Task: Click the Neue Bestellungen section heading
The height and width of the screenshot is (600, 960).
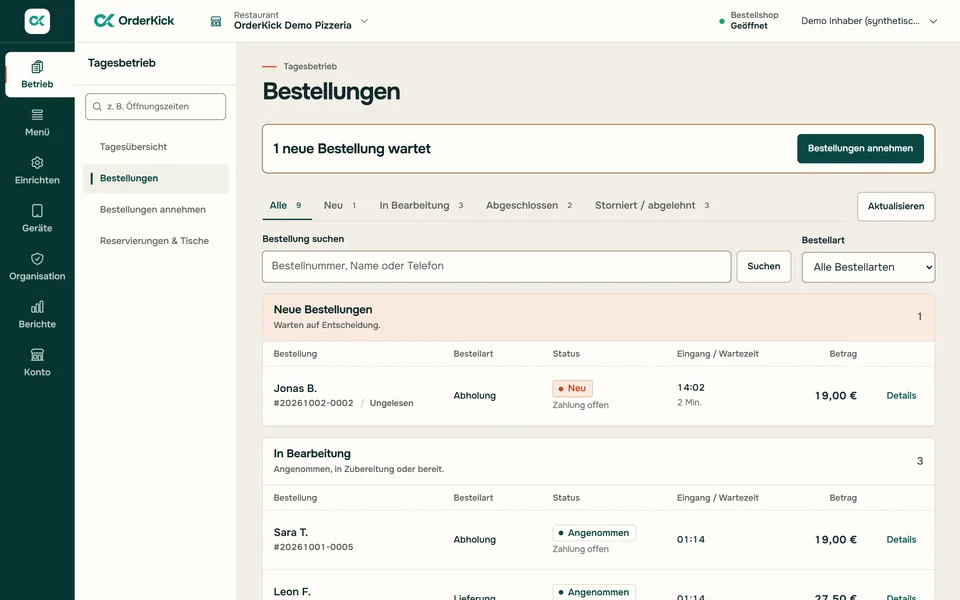Action: coord(323,310)
